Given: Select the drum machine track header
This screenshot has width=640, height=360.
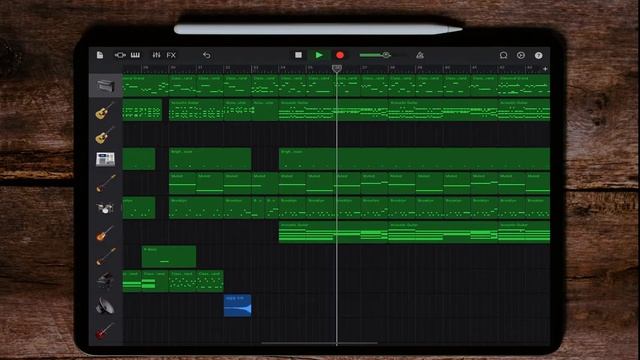Looking at the screenshot, I should click(x=106, y=159).
